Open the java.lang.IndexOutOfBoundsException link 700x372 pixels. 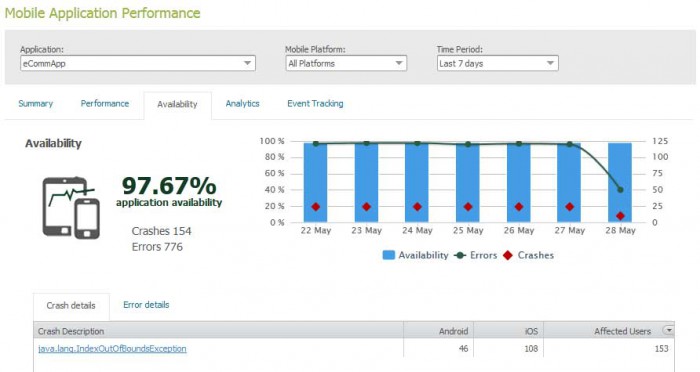coord(112,348)
